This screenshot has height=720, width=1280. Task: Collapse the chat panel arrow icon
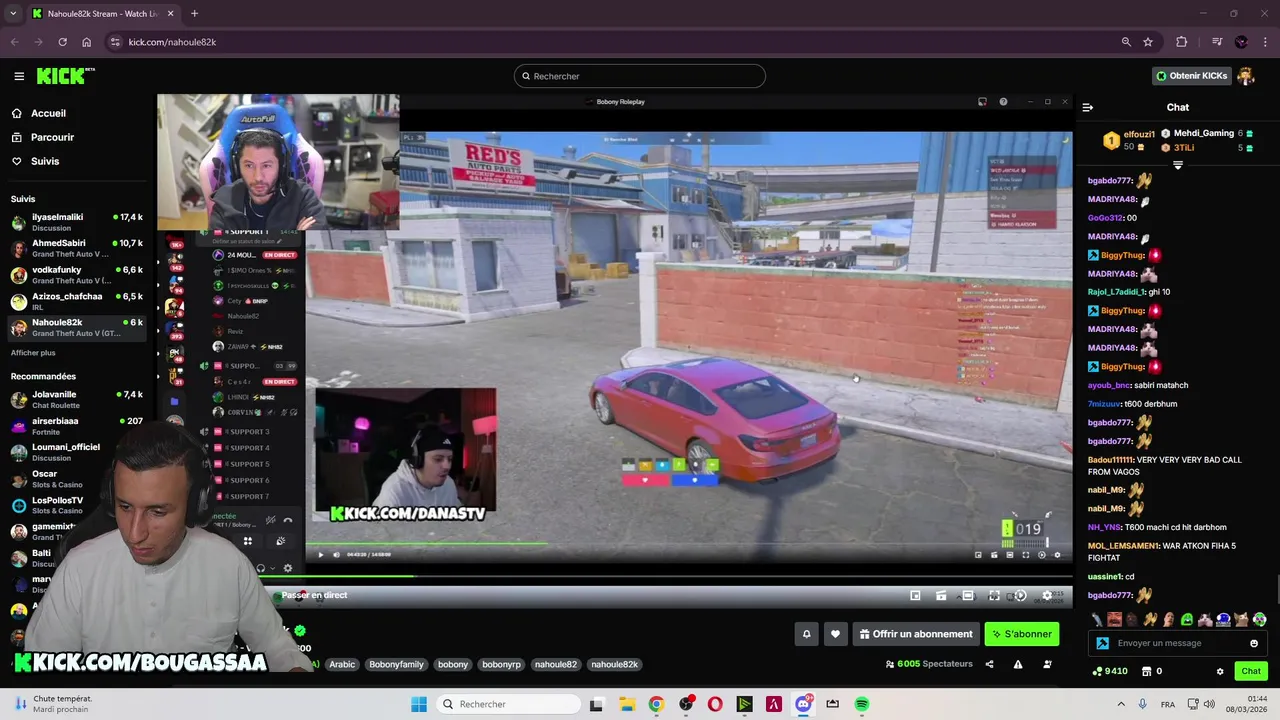[x=1088, y=107]
